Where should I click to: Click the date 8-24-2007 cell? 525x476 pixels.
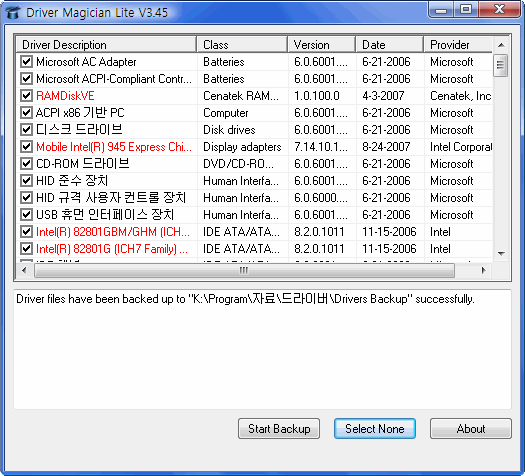pyautogui.click(x=386, y=147)
